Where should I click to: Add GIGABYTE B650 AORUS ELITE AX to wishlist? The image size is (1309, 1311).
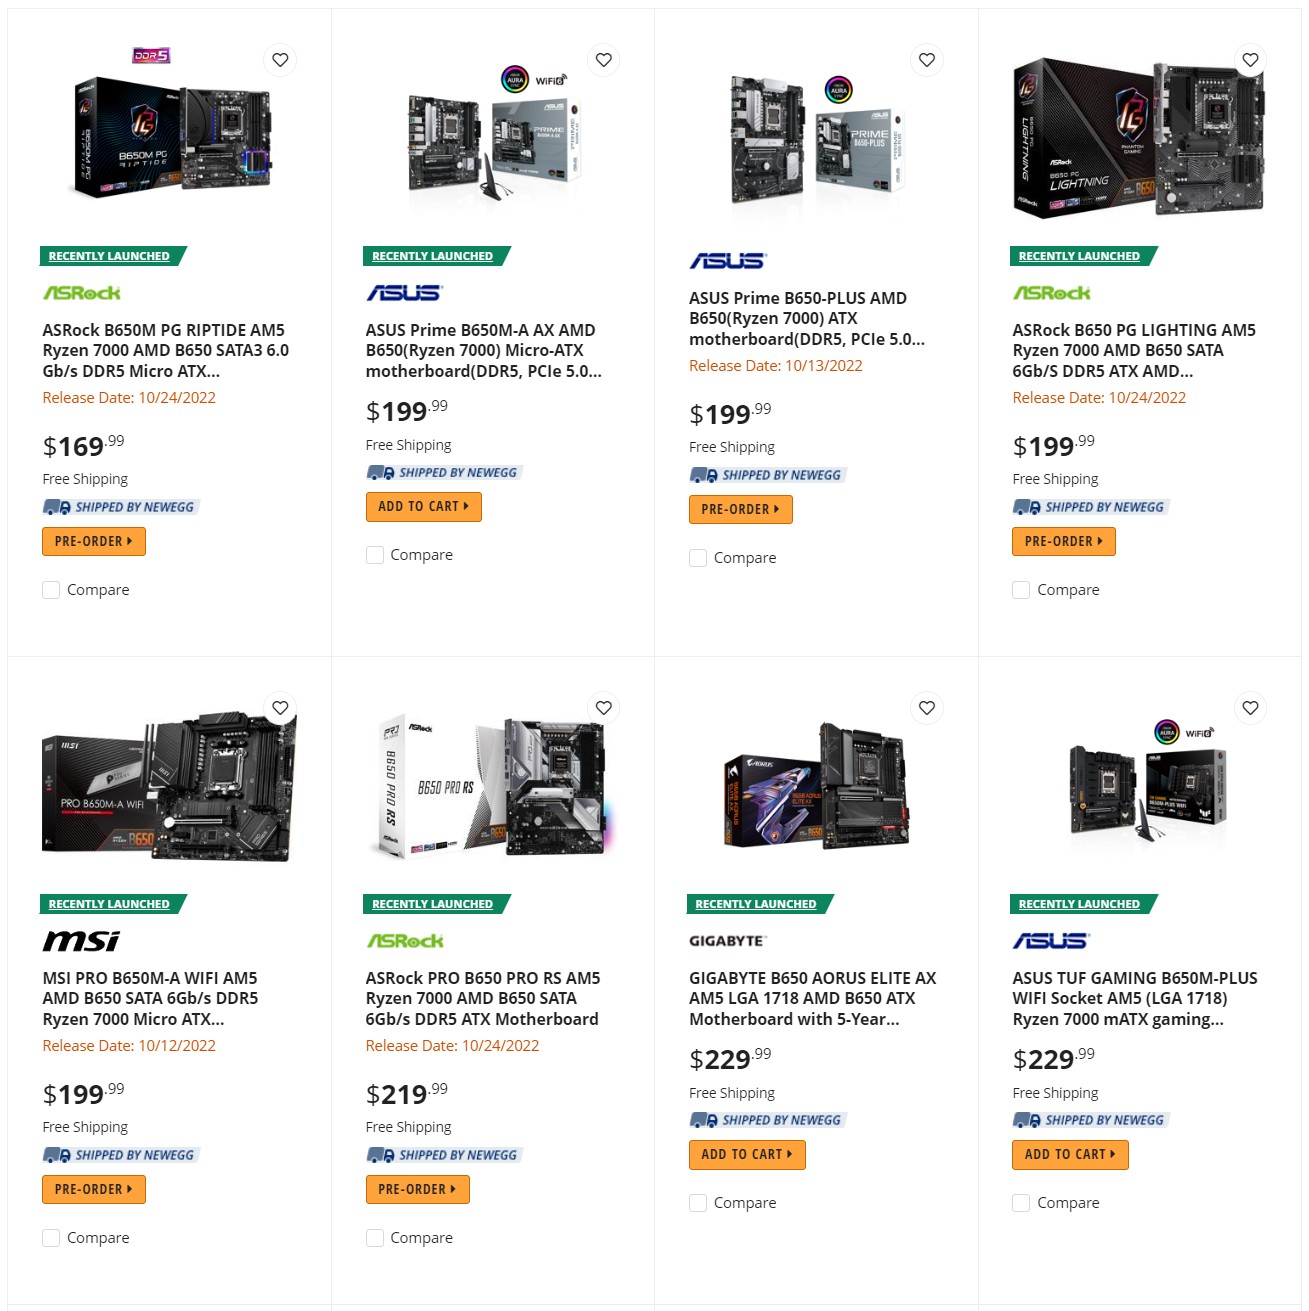point(927,707)
